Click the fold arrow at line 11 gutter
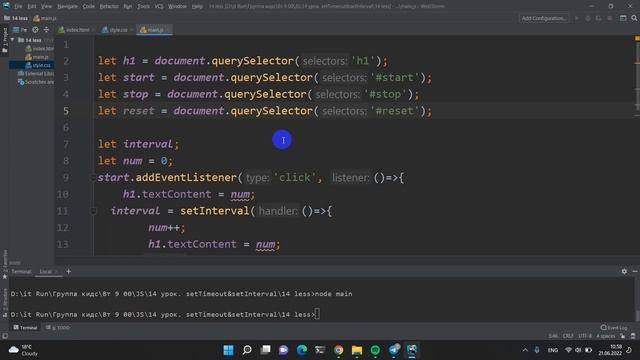640x360 pixels. click(x=93, y=211)
